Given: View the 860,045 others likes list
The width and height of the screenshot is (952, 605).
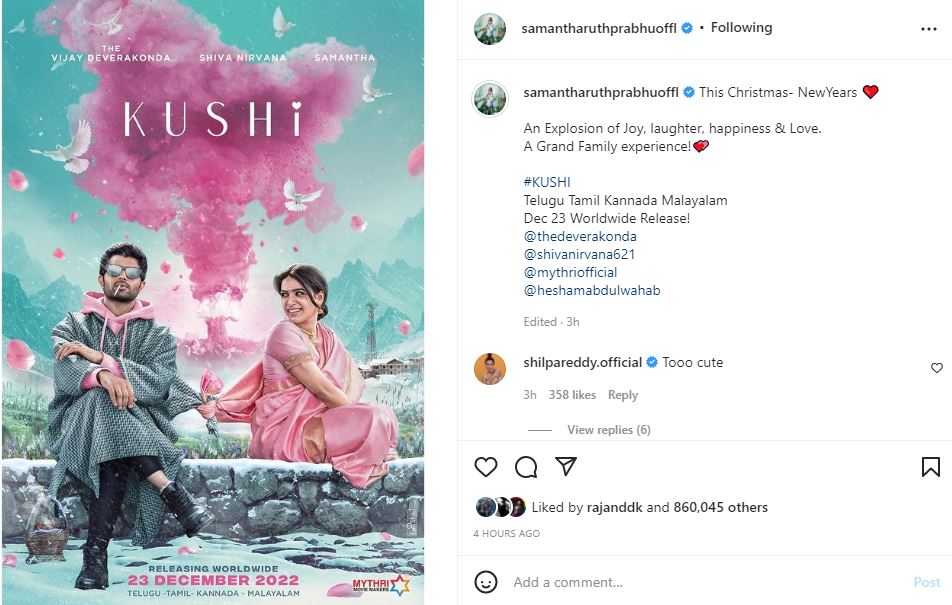Looking at the screenshot, I should (x=720, y=507).
